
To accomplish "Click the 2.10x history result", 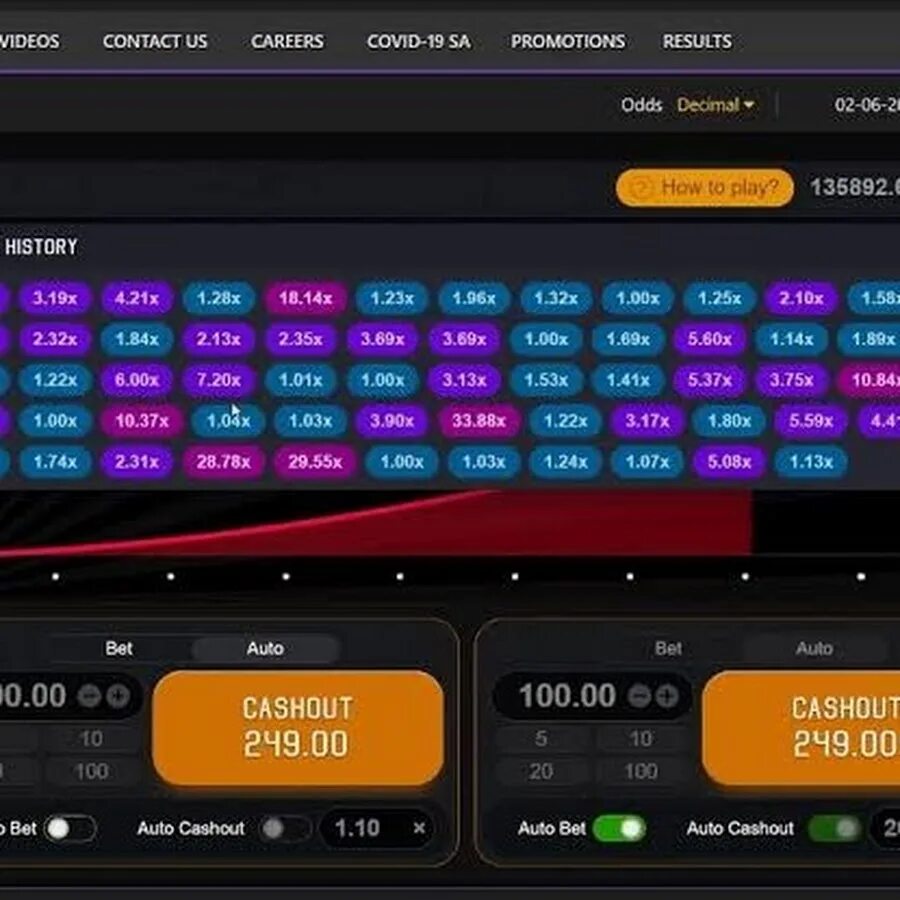I will 801,298.
